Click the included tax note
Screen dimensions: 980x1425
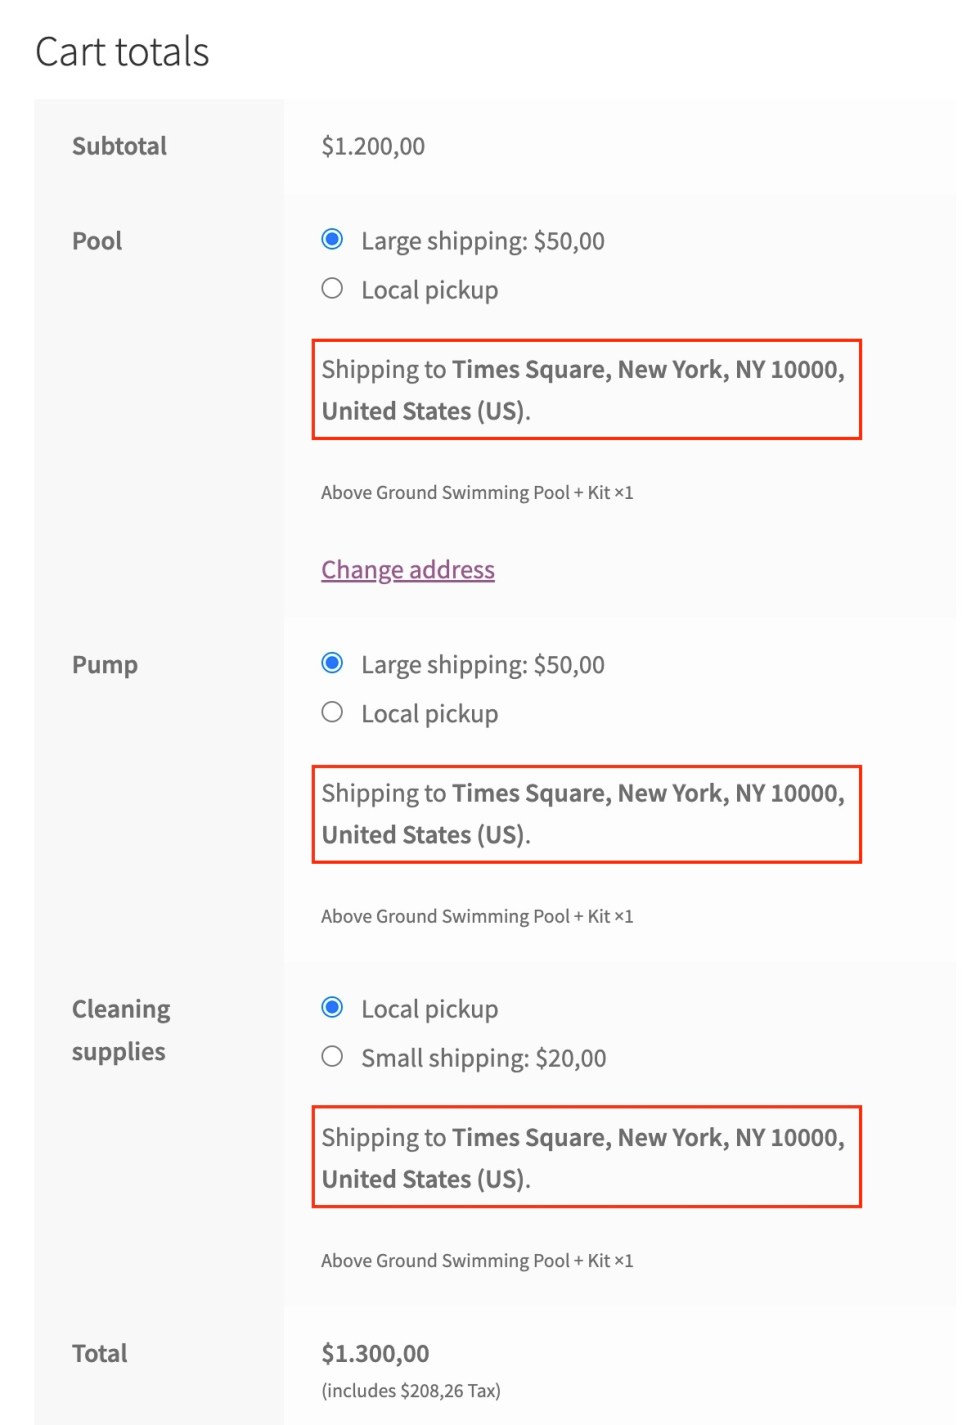(x=410, y=1391)
